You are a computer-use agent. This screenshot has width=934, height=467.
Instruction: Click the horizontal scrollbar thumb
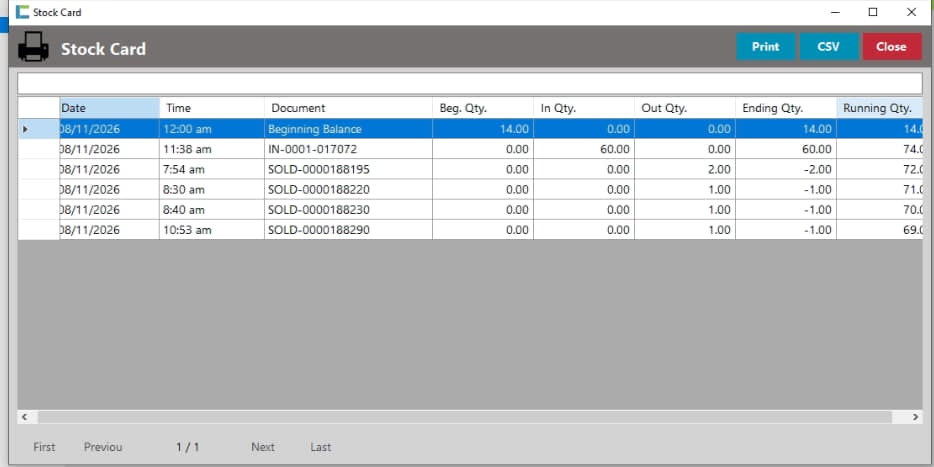(465, 417)
